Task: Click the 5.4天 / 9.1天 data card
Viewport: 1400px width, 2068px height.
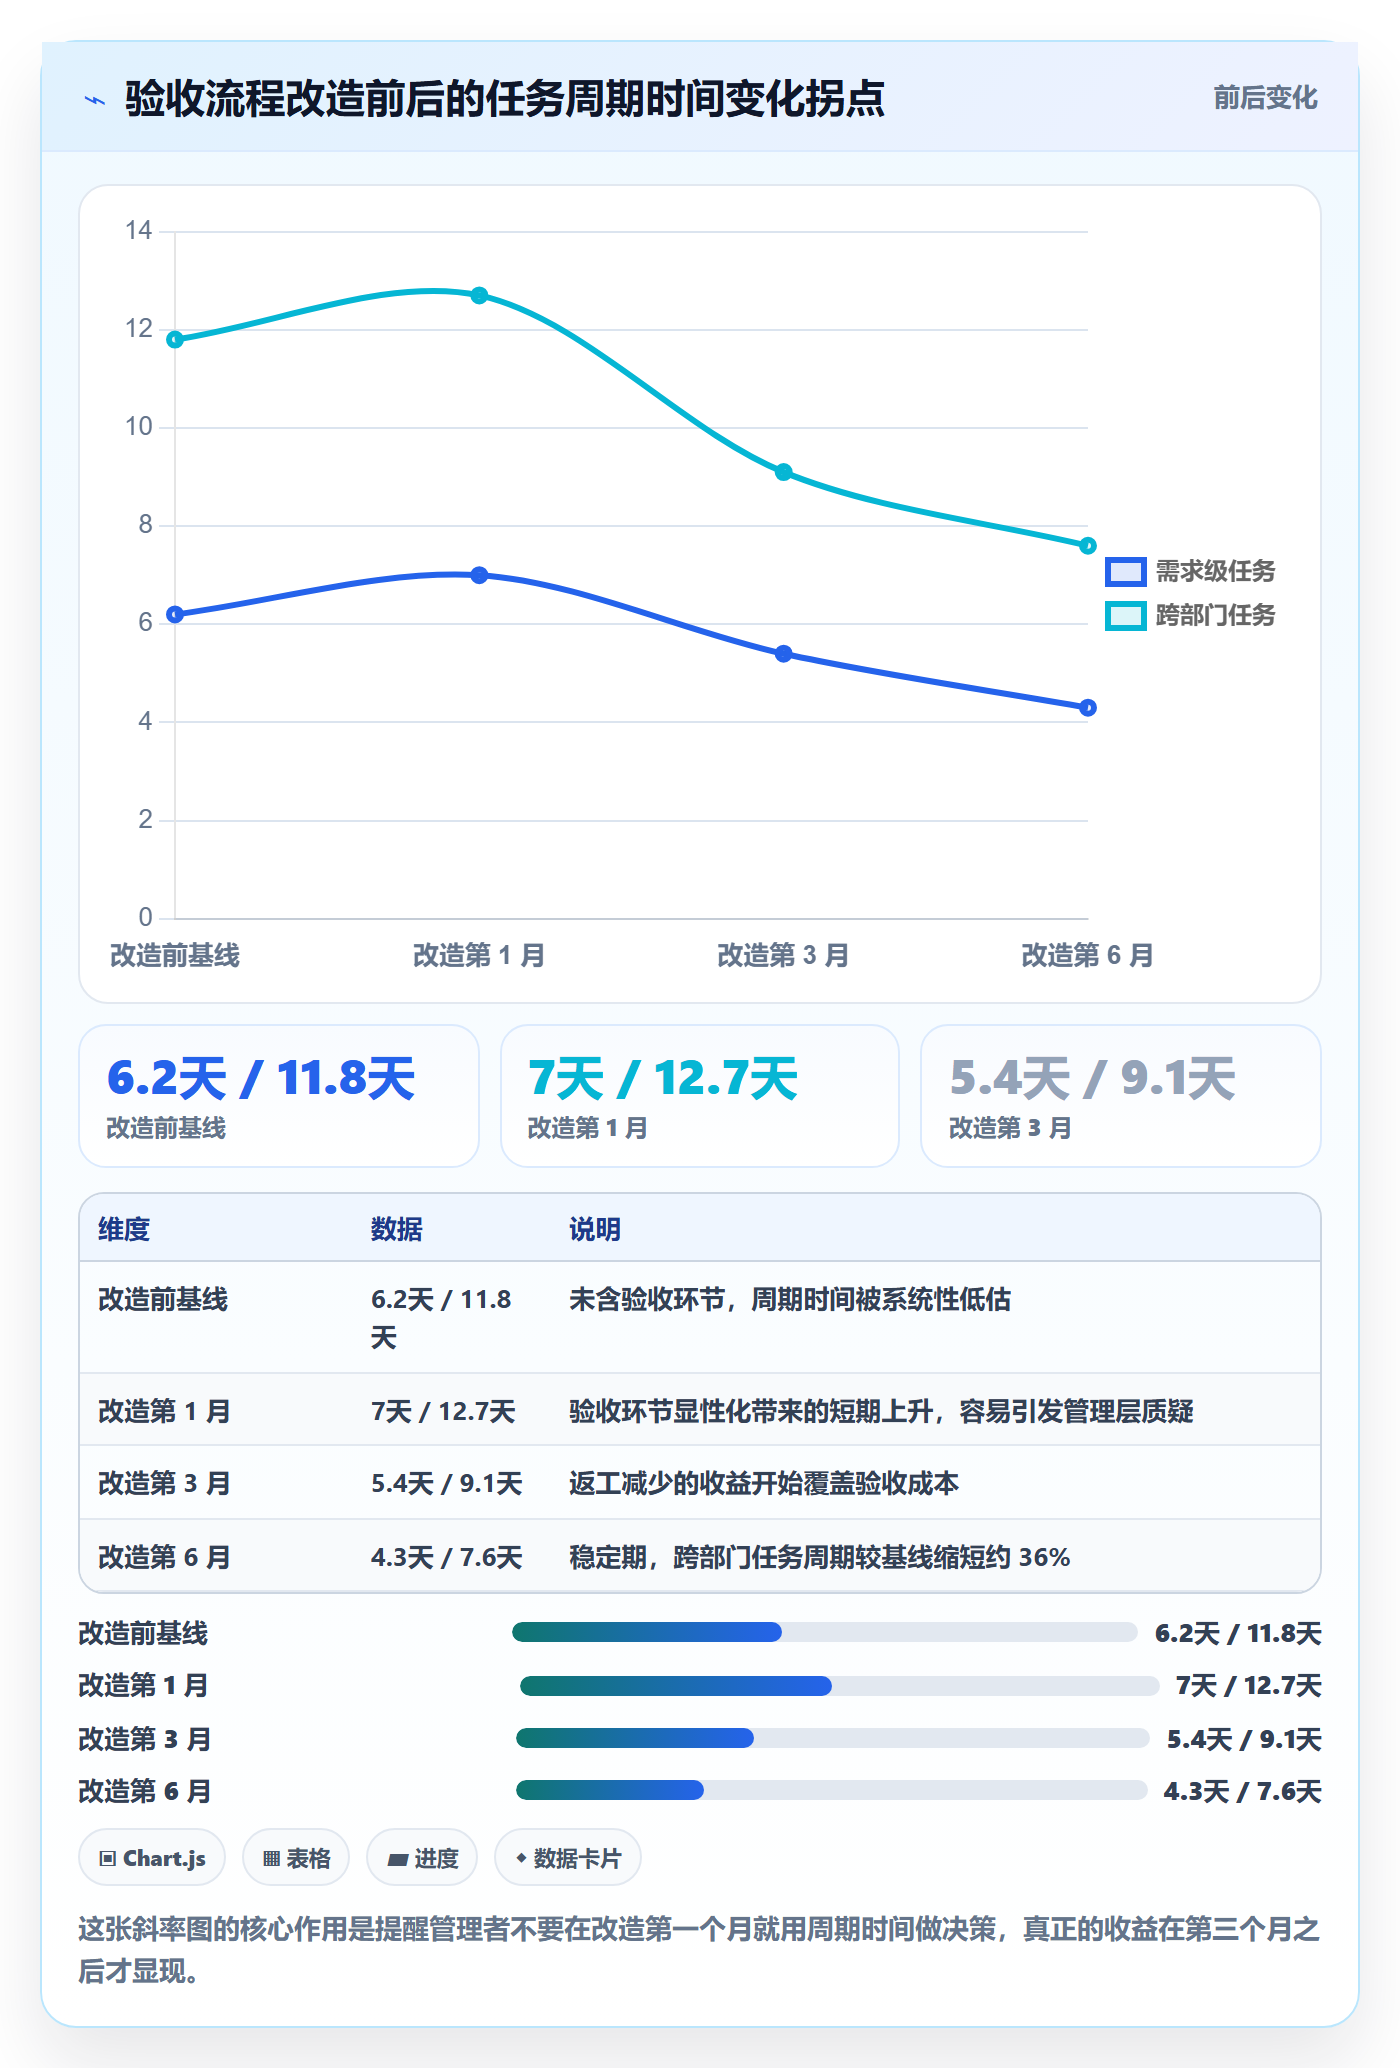Action: pyautogui.click(x=1121, y=1096)
